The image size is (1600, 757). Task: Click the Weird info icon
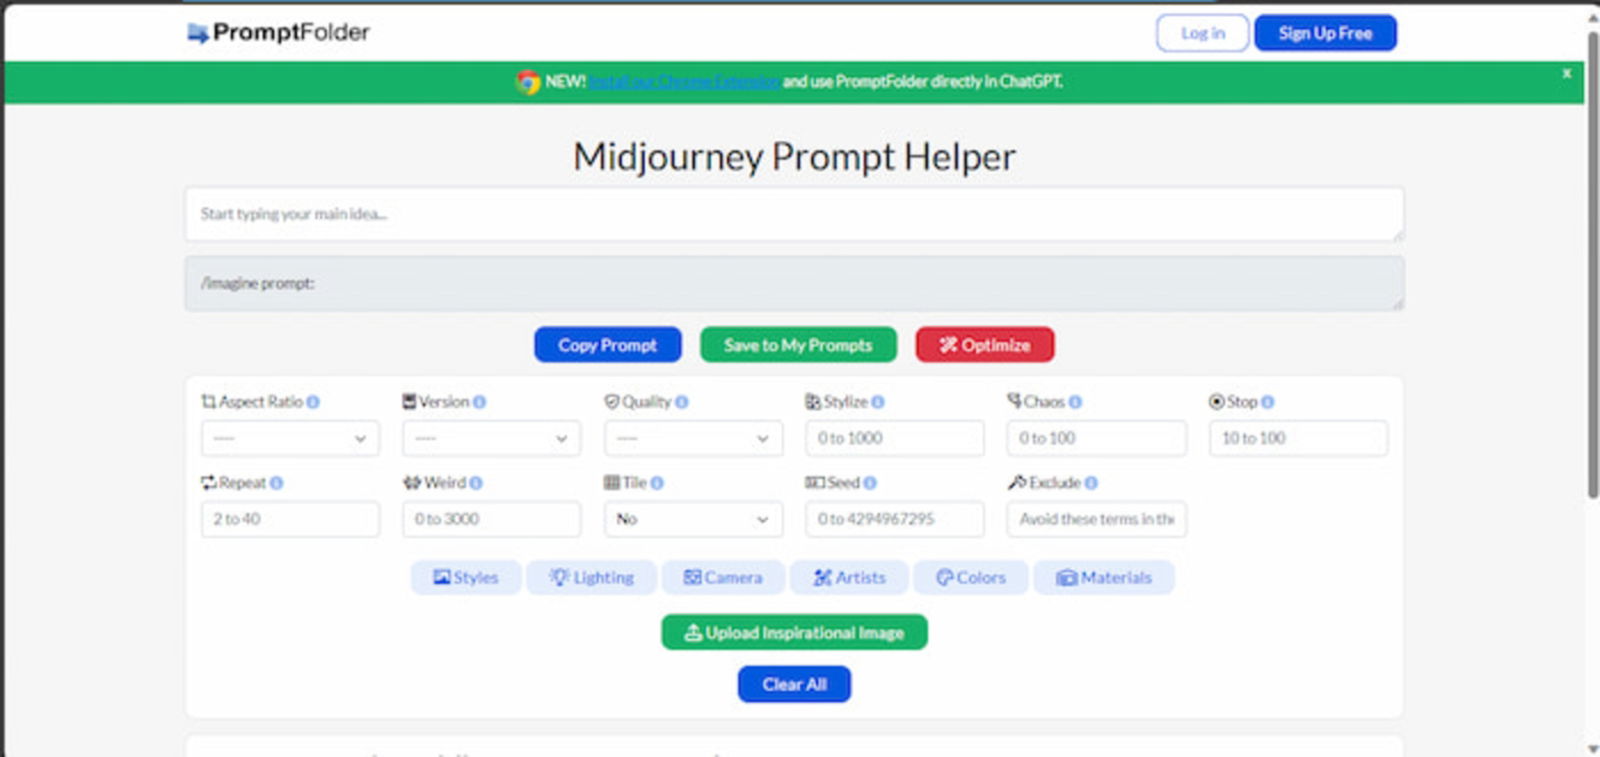click(476, 483)
